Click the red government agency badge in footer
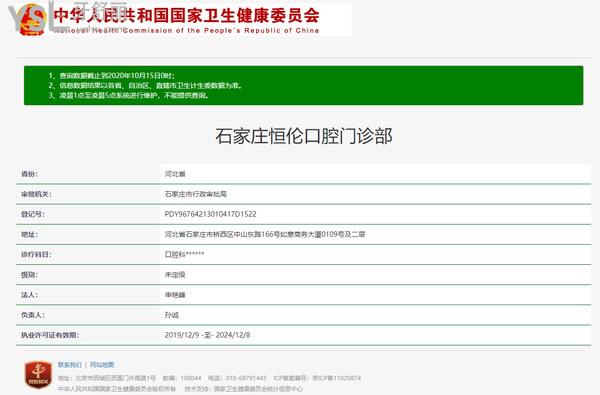The image size is (600, 395). tap(38, 374)
